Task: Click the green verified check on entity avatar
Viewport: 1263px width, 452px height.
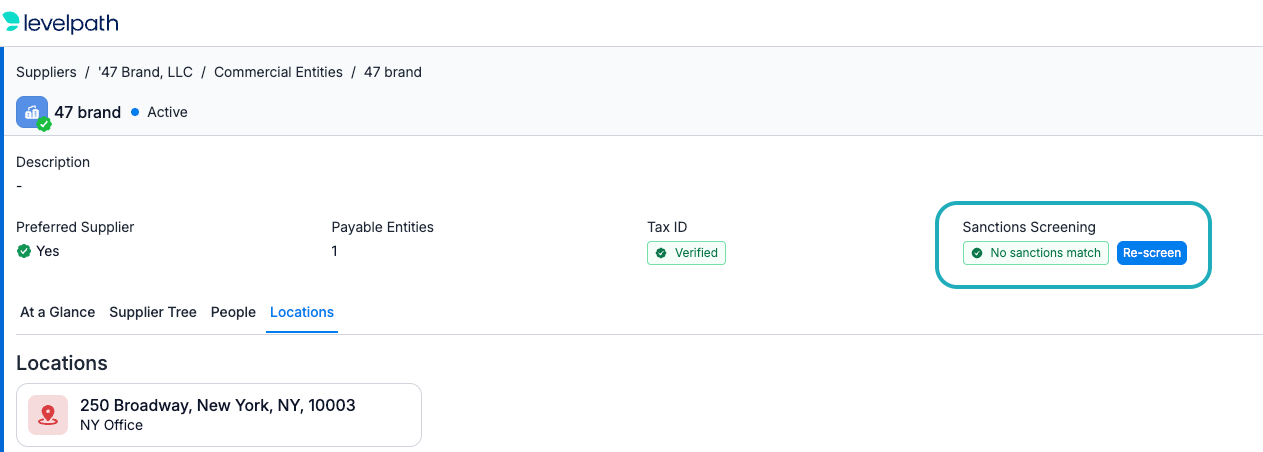Action: coord(44,125)
